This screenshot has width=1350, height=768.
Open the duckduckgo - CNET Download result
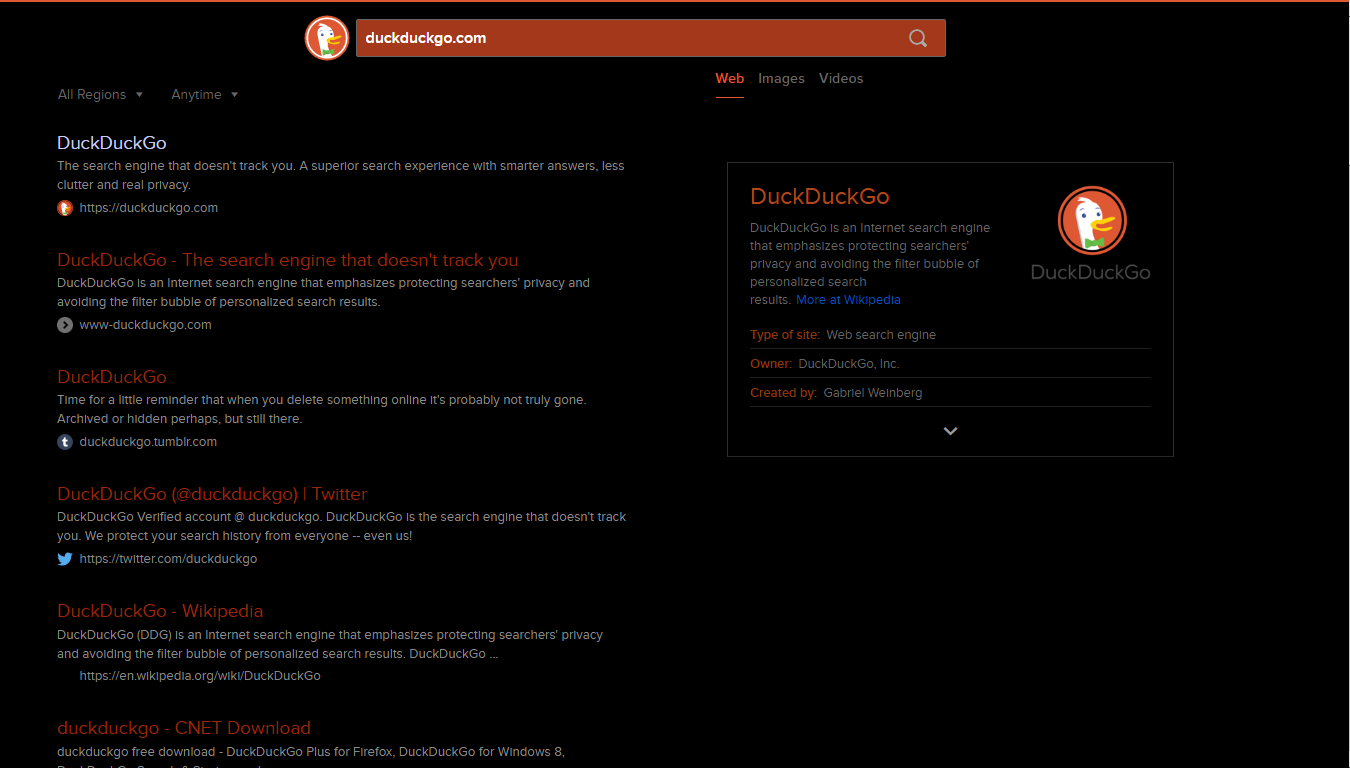tap(184, 728)
